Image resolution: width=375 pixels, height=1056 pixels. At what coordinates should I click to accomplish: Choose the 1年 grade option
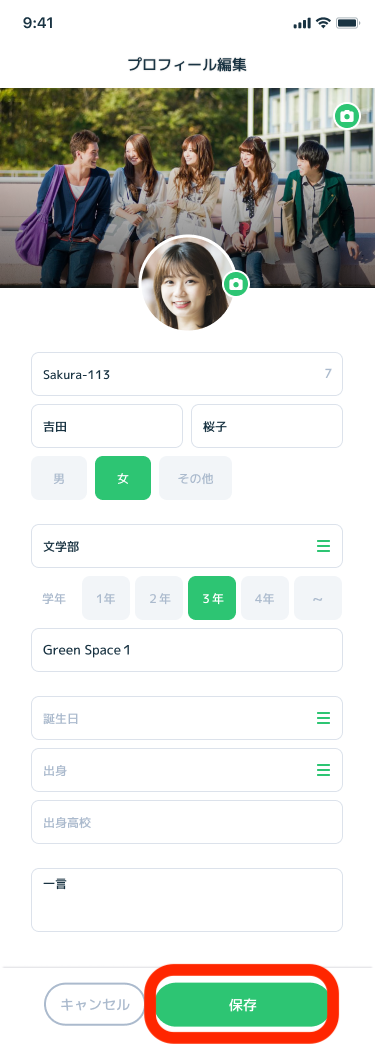(x=106, y=598)
